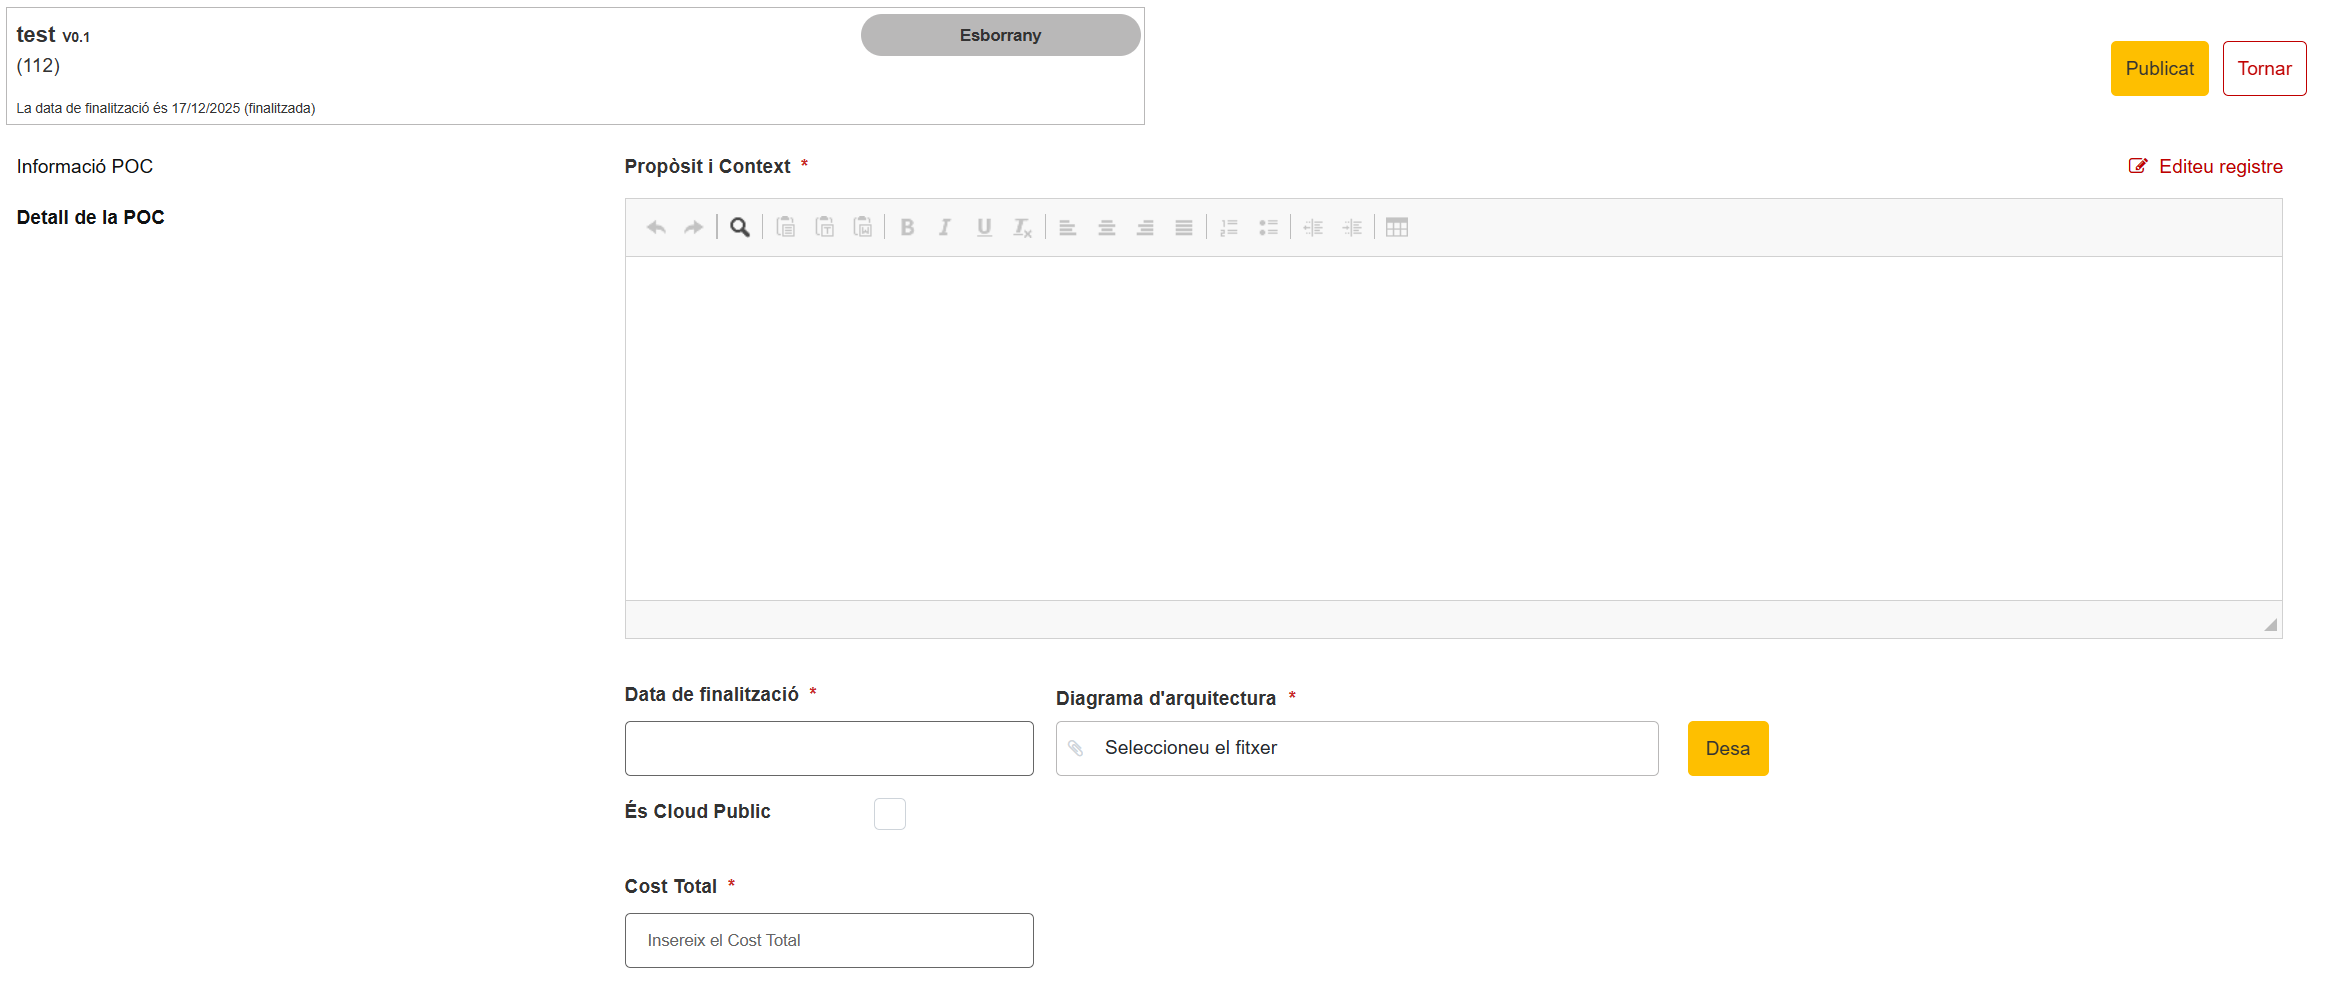The image size is (2327, 1007).
Task: Select Detall de la POC section
Action: click(91, 217)
